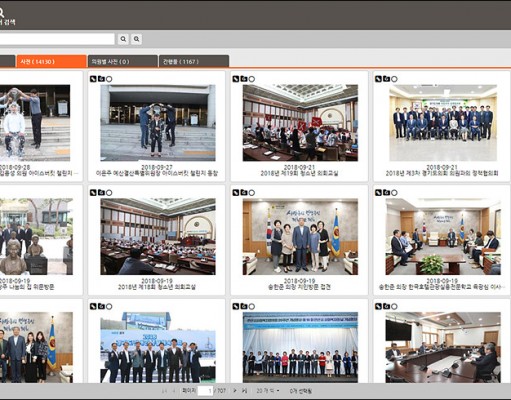
Task: Open the 제18회 청소년 의회교실 thumbnail
Action: coord(158,237)
